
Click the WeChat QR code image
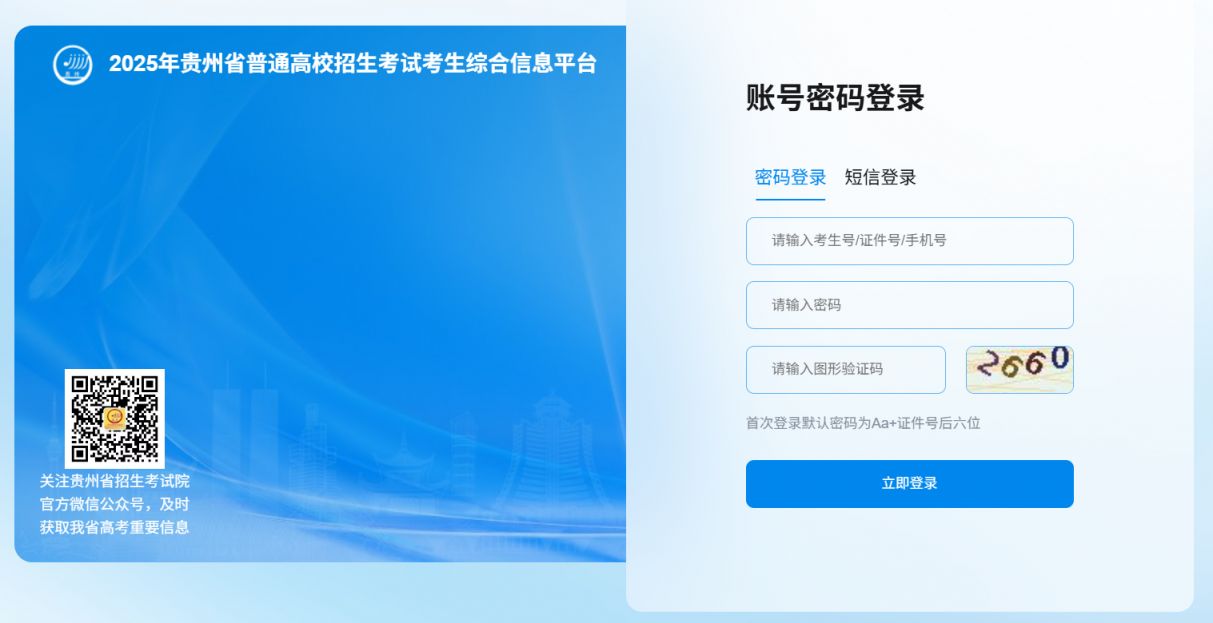tap(115, 419)
